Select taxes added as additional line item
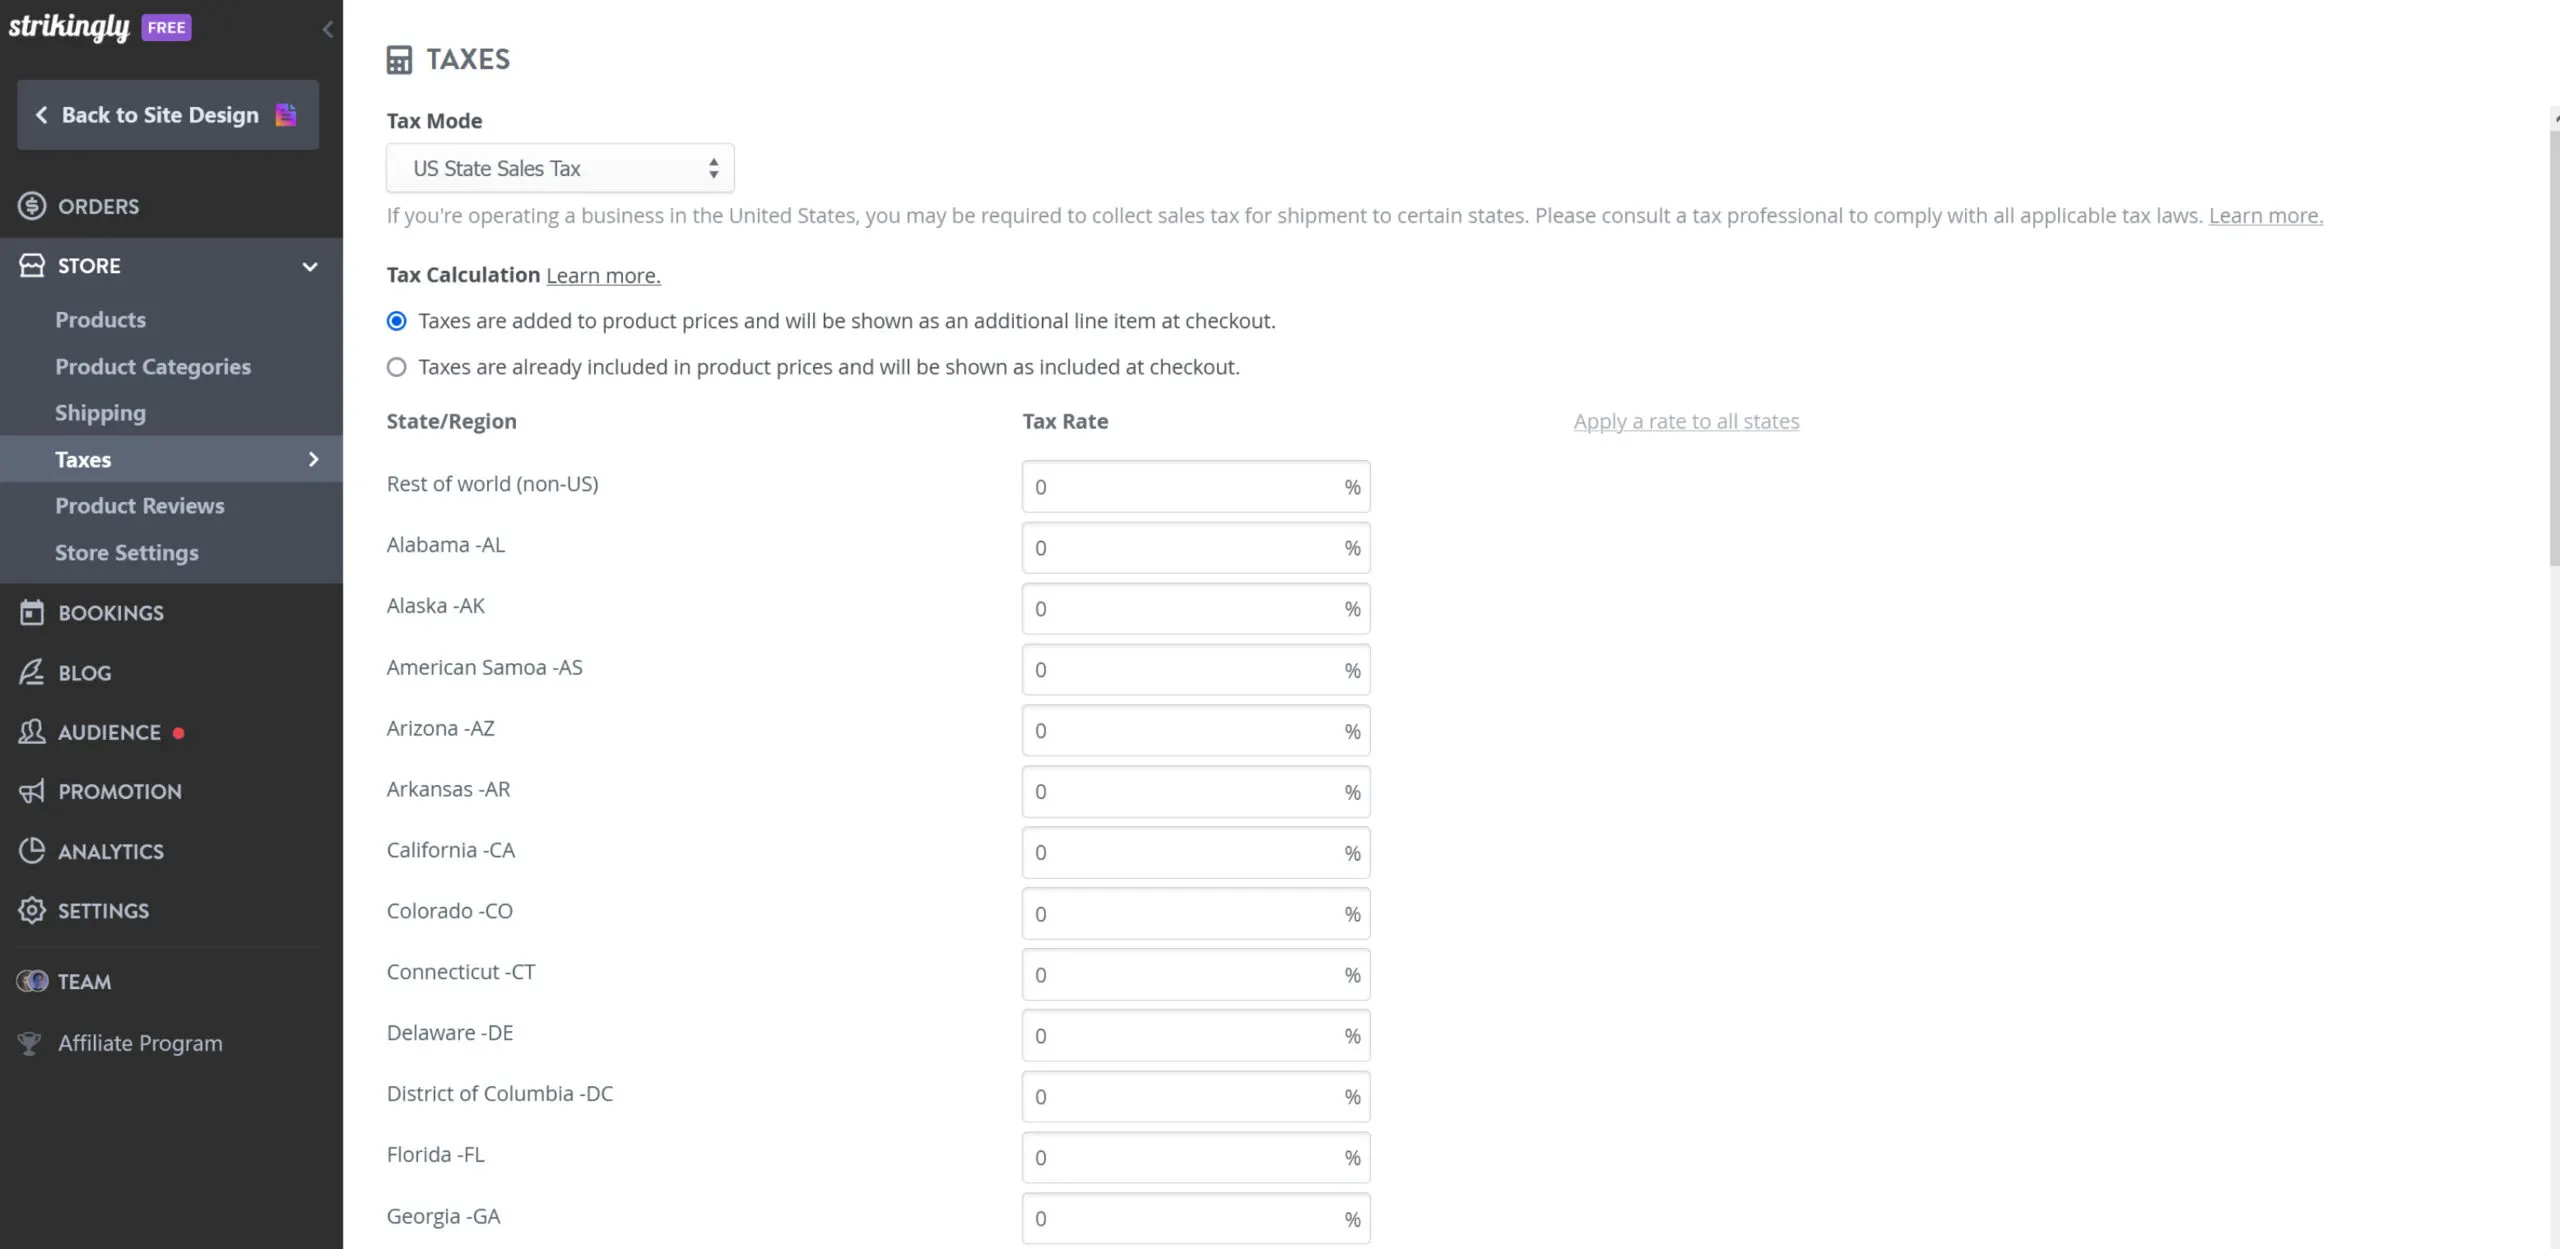 396,321
